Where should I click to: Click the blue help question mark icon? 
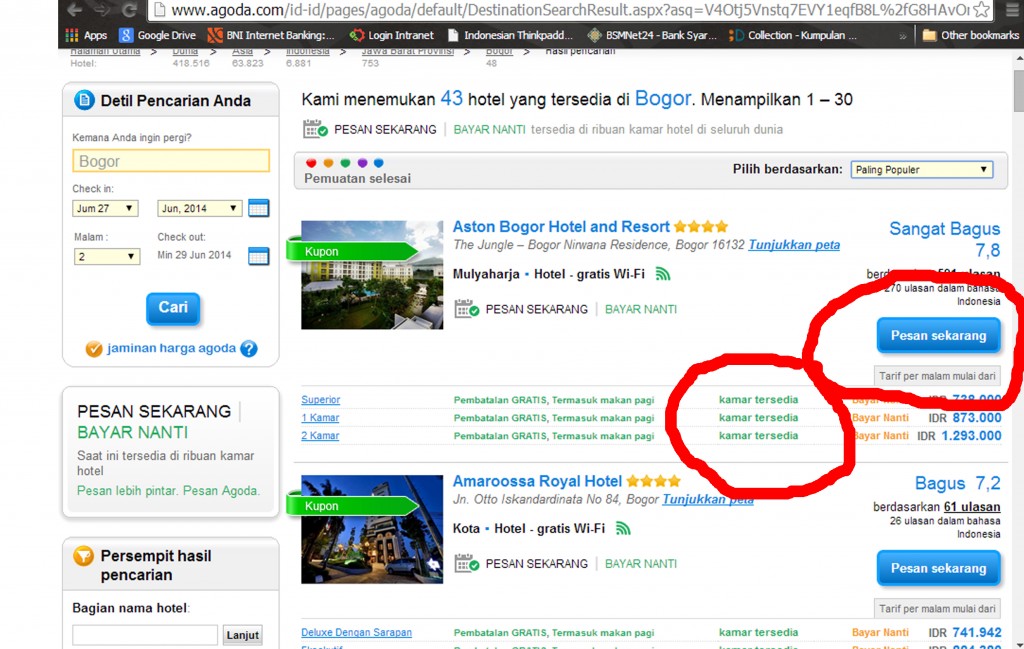pos(249,349)
